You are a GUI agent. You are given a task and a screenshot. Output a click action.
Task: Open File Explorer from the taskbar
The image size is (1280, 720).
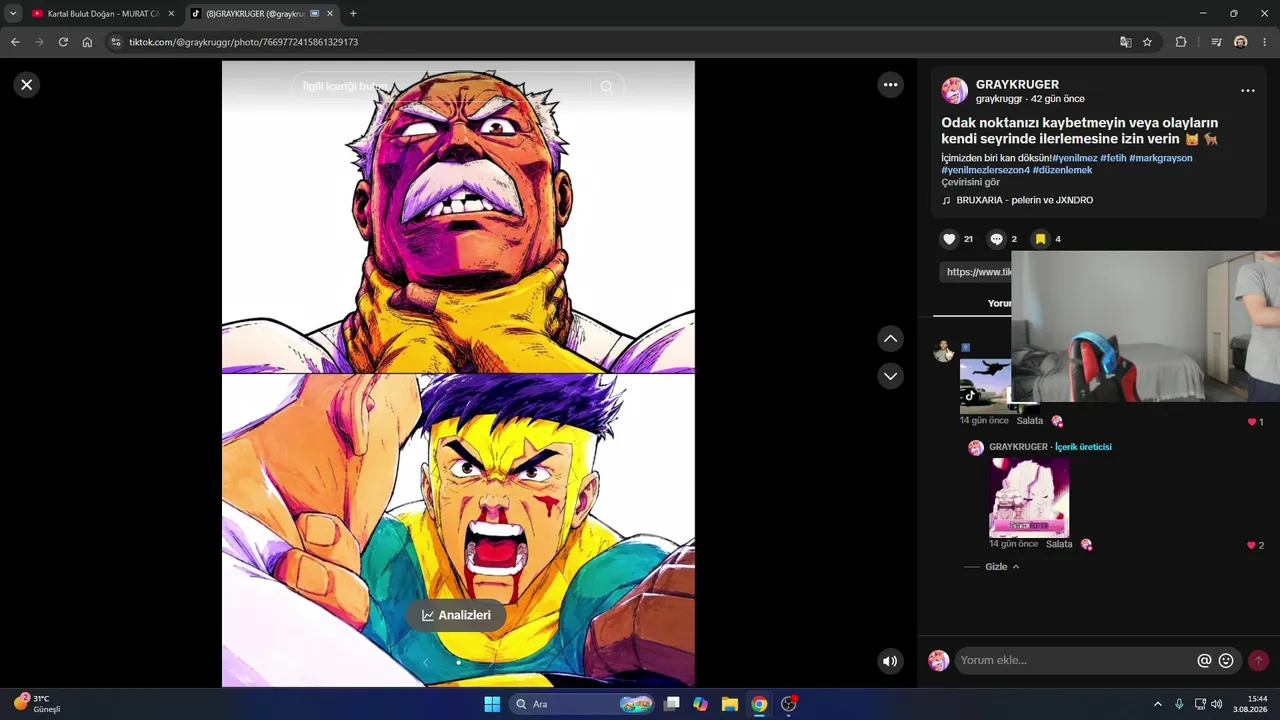(x=730, y=704)
